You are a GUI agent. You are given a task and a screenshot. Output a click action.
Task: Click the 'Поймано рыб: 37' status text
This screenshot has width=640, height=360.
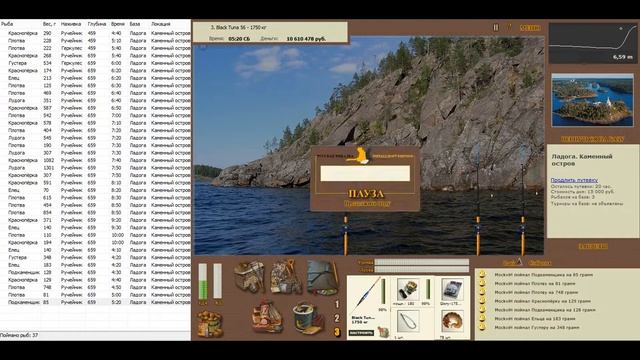click(19, 335)
